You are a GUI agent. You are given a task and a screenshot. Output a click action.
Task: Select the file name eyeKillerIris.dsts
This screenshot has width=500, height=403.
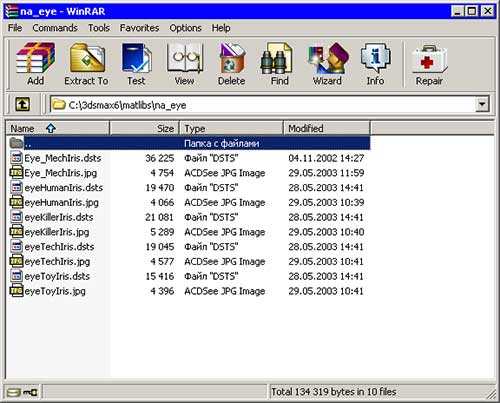tap(59, 217)
